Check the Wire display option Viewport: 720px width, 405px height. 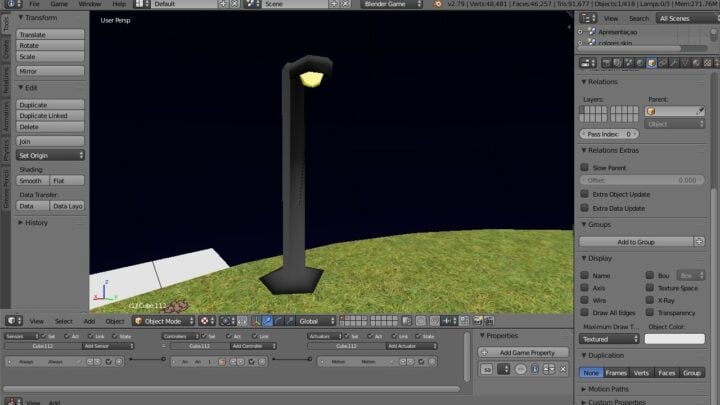pyautogui.click(x=585, y=299)
